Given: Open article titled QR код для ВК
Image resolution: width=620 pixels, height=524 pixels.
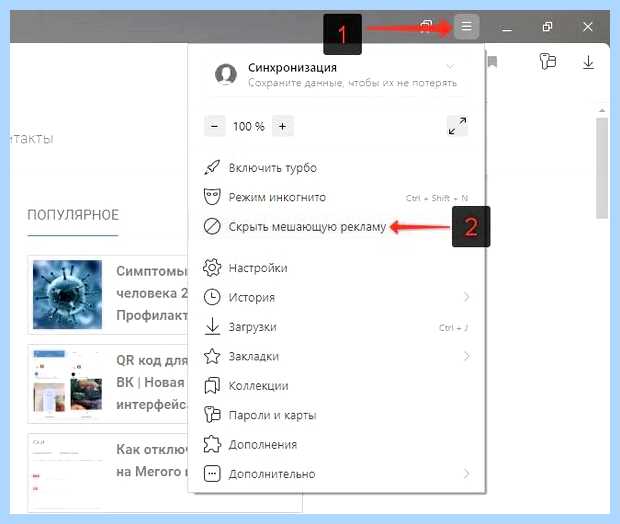Looking at the screenshot, I should tap(152, 382).
